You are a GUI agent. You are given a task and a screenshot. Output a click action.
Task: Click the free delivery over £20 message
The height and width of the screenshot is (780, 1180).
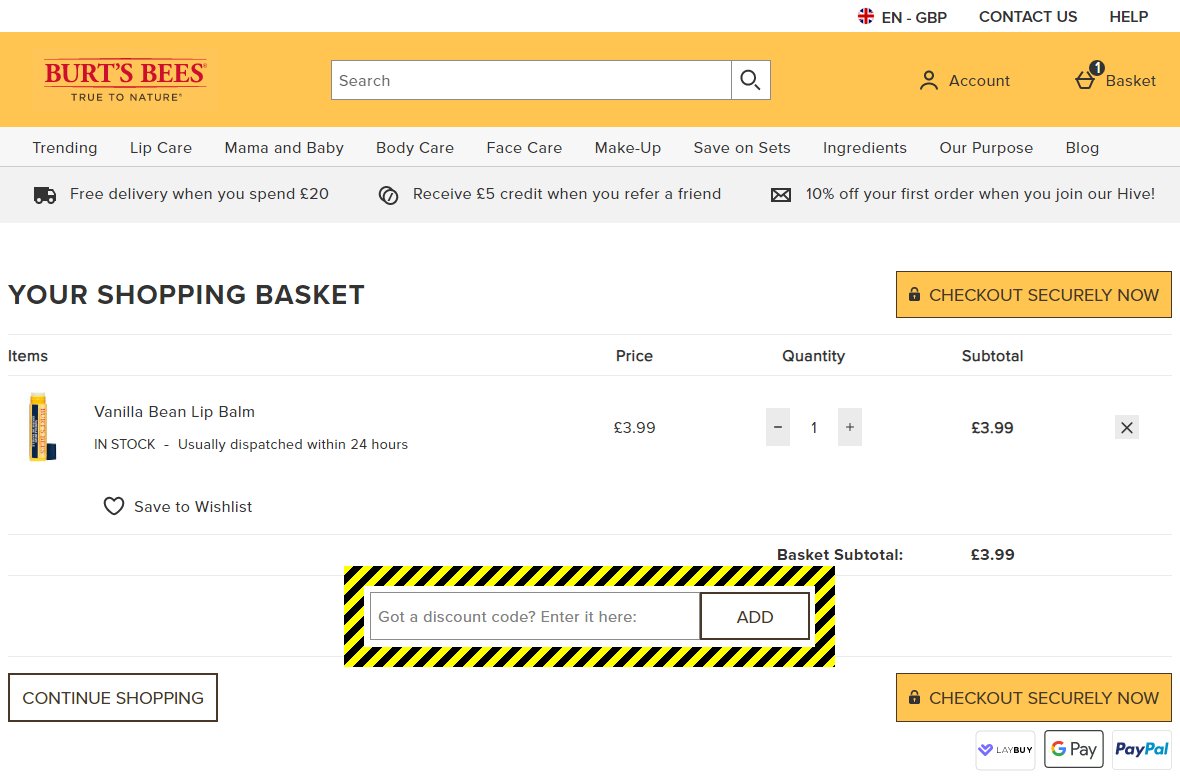click(199, 193)
